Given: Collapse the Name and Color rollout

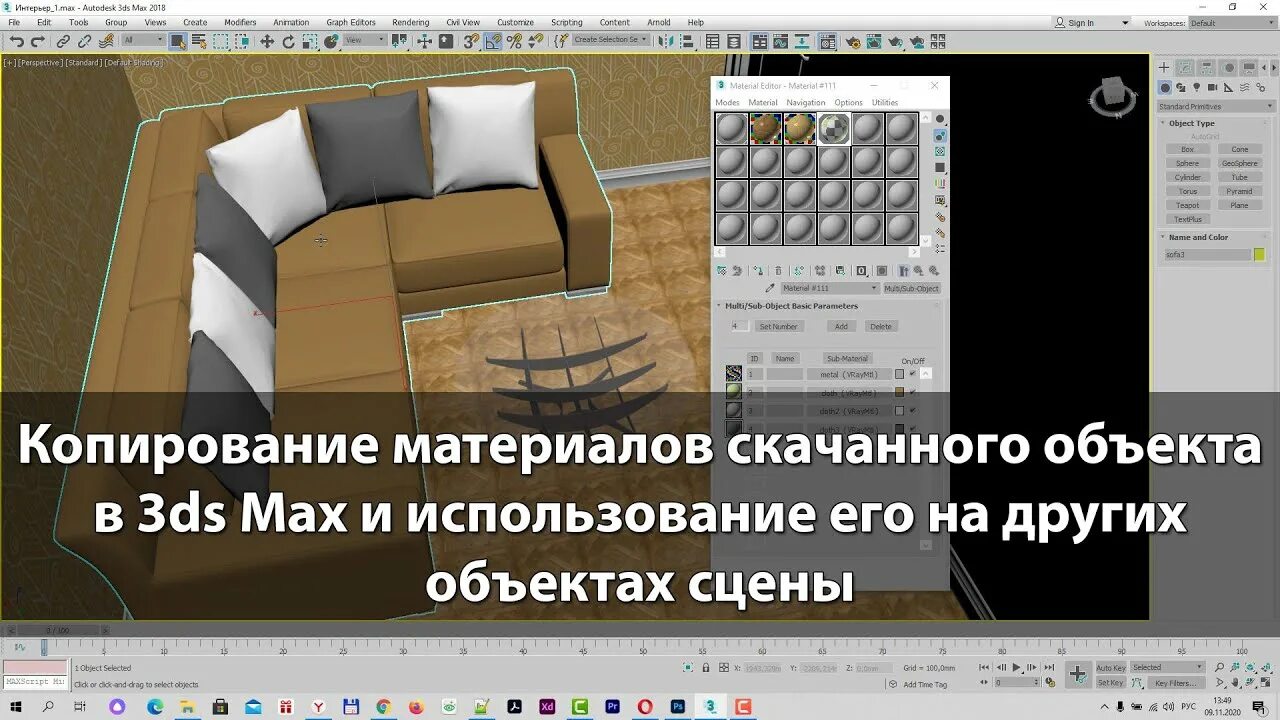Looking at the screenshot, I should click(1198, 237).
